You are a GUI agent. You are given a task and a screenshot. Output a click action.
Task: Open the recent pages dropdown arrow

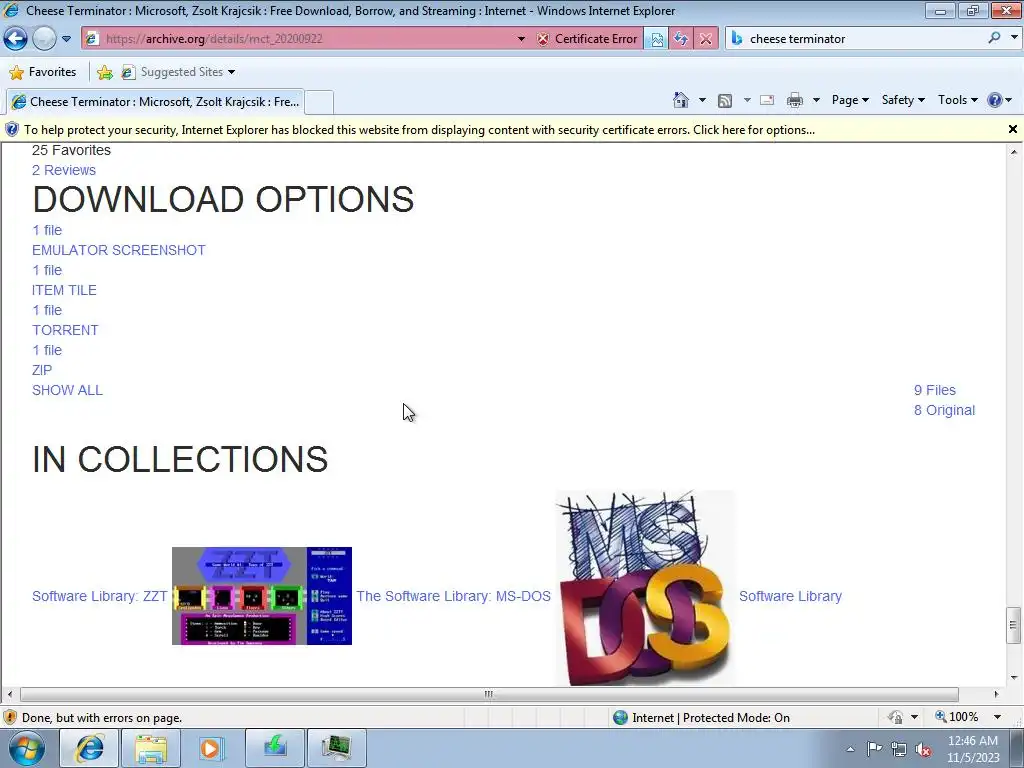coord(66,39)
